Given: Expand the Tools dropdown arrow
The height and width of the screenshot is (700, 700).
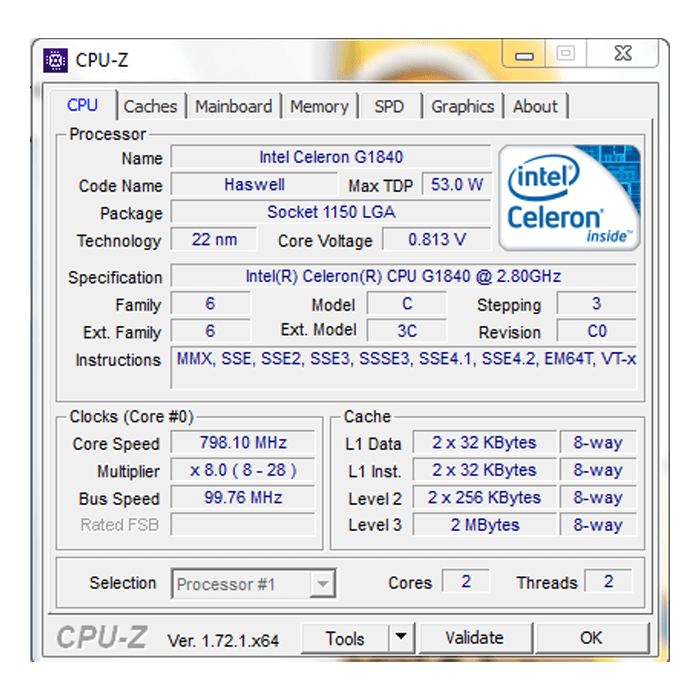Looking at the screenshot, I should pos(401,637).
